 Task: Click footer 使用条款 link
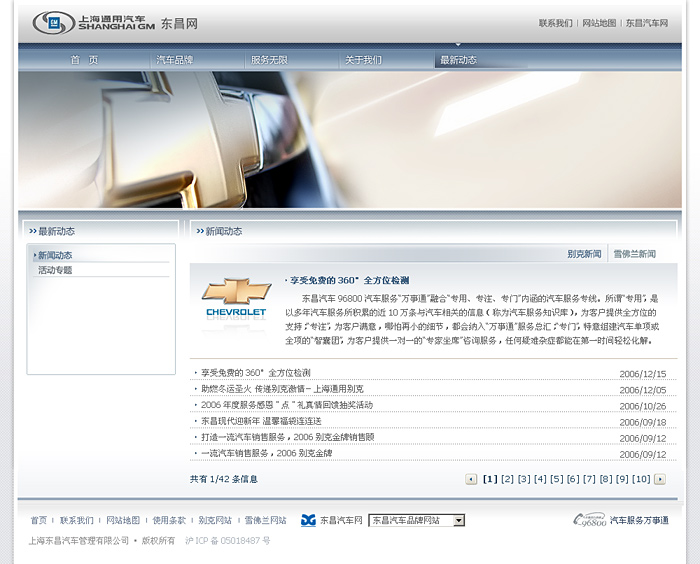coord(169,520)
